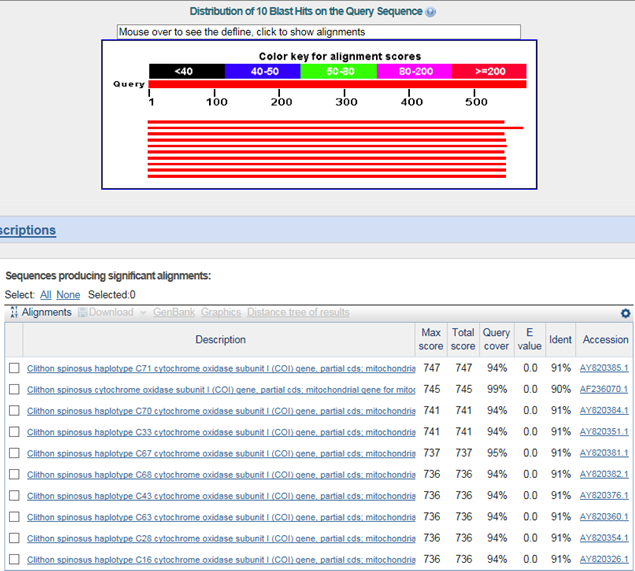This screenshot has width=635, height=571.
Task: Tick checkbox for haplotype C68 row
Action: 14,474
